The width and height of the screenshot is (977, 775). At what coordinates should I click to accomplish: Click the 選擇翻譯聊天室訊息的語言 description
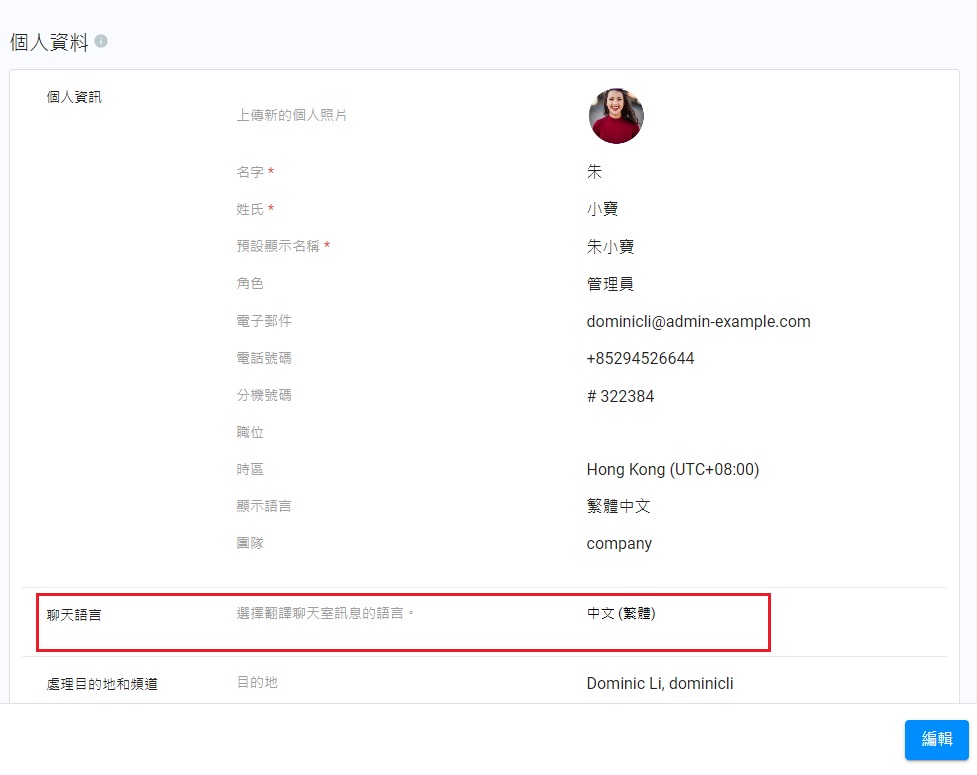(325, 613)
